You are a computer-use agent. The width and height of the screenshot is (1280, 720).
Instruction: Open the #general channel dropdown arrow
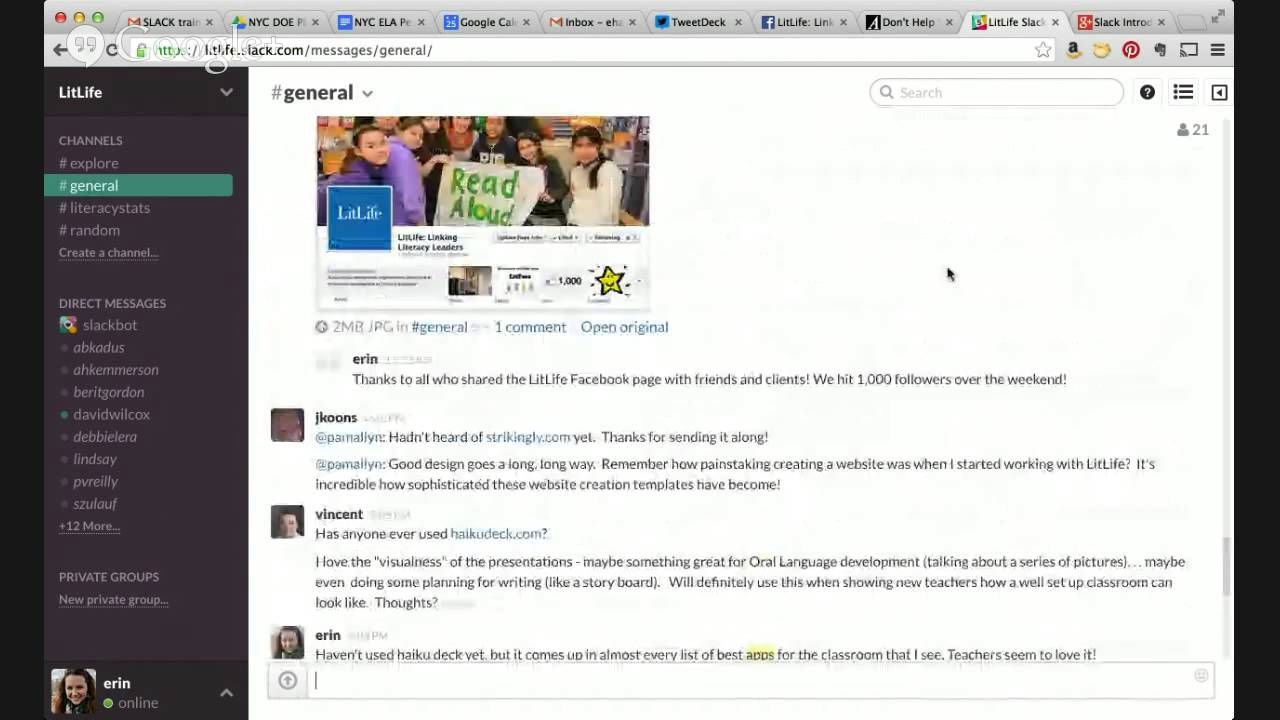tap(367, 93)
